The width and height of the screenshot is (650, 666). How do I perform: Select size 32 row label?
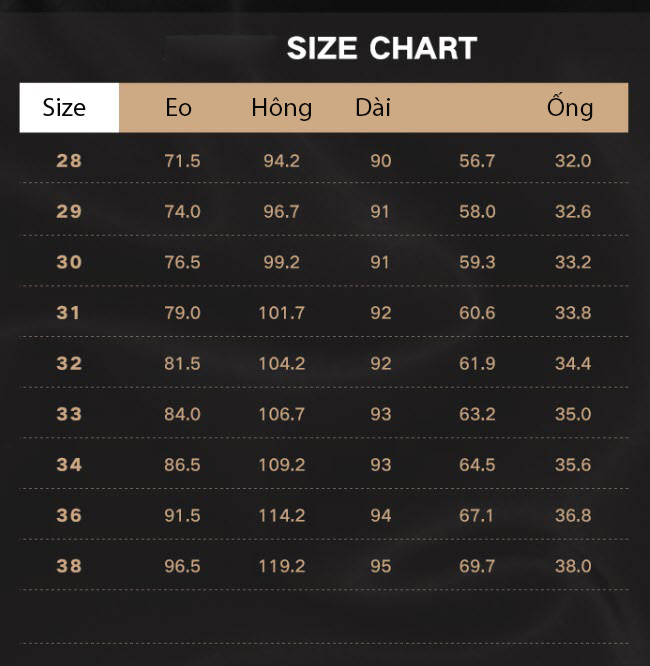pos(69,364)
